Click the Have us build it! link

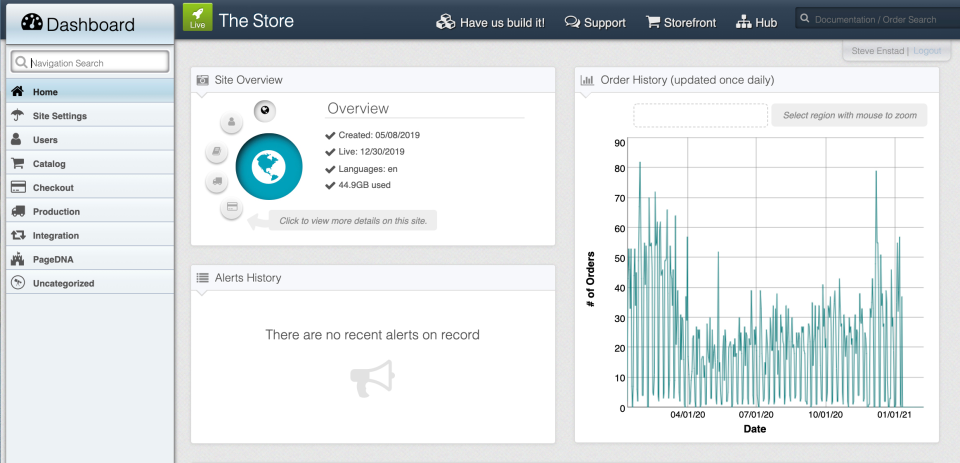tap(490, 23)
